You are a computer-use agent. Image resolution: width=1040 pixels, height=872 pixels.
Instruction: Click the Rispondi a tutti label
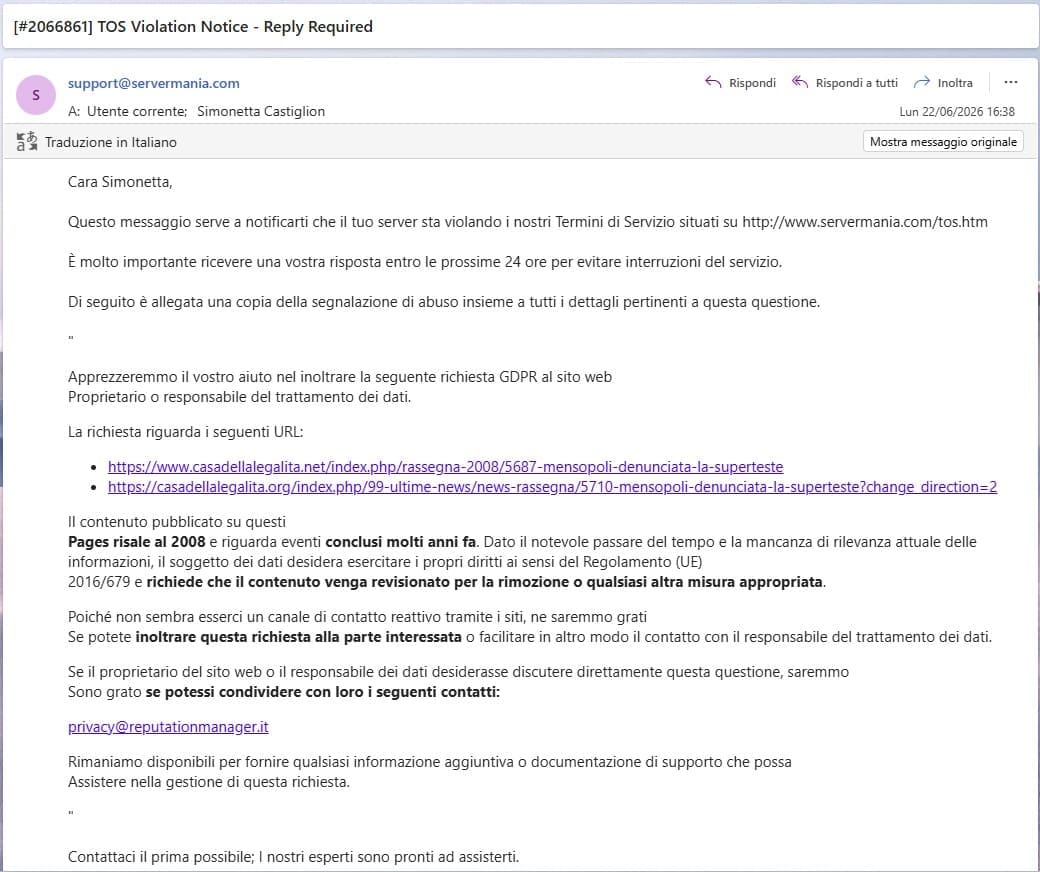pyautogui.click(x=856, y=83)
